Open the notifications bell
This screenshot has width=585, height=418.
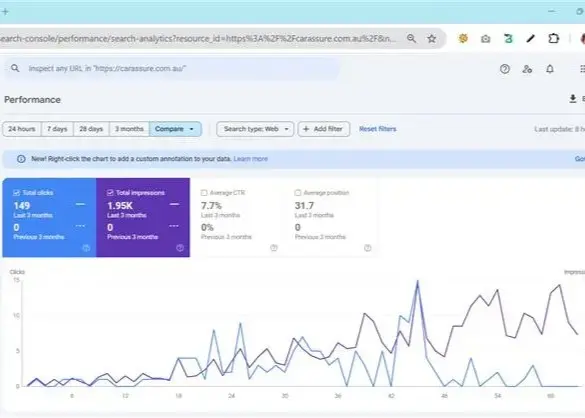click(x=550, y=69)
